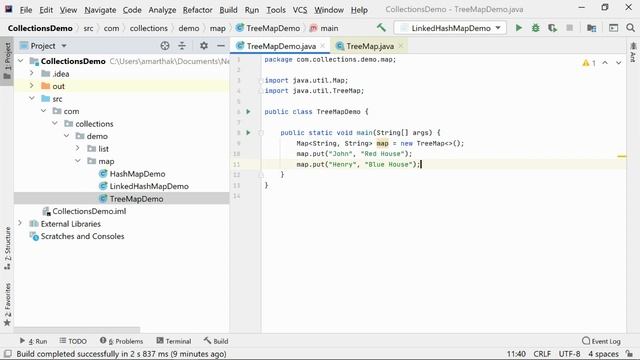The image size is (640, 360).
Task: Click the Stop process square icon
Action: (569, 28)
